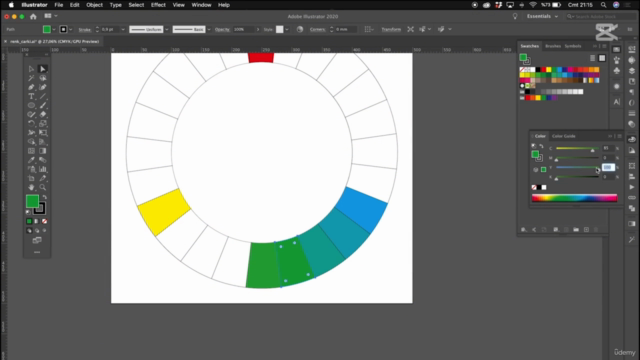This screenshot has width=640, height=360.
Task: Switch to Draw Normal mode
Action: (x=29, y=231)
